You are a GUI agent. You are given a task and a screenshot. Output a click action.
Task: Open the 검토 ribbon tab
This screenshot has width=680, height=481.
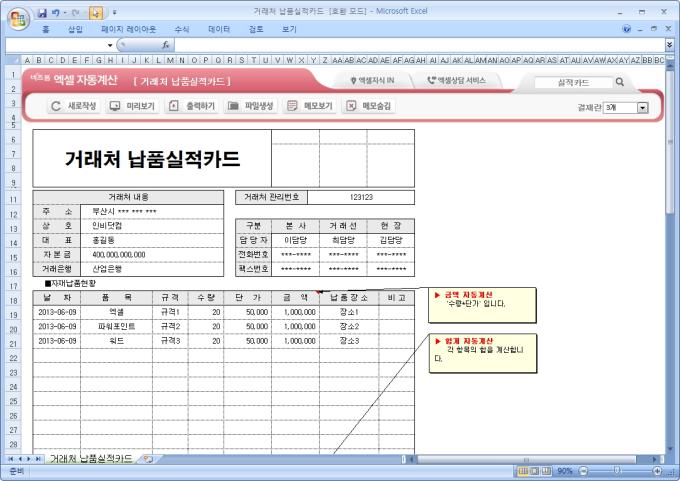pos(256,29)
